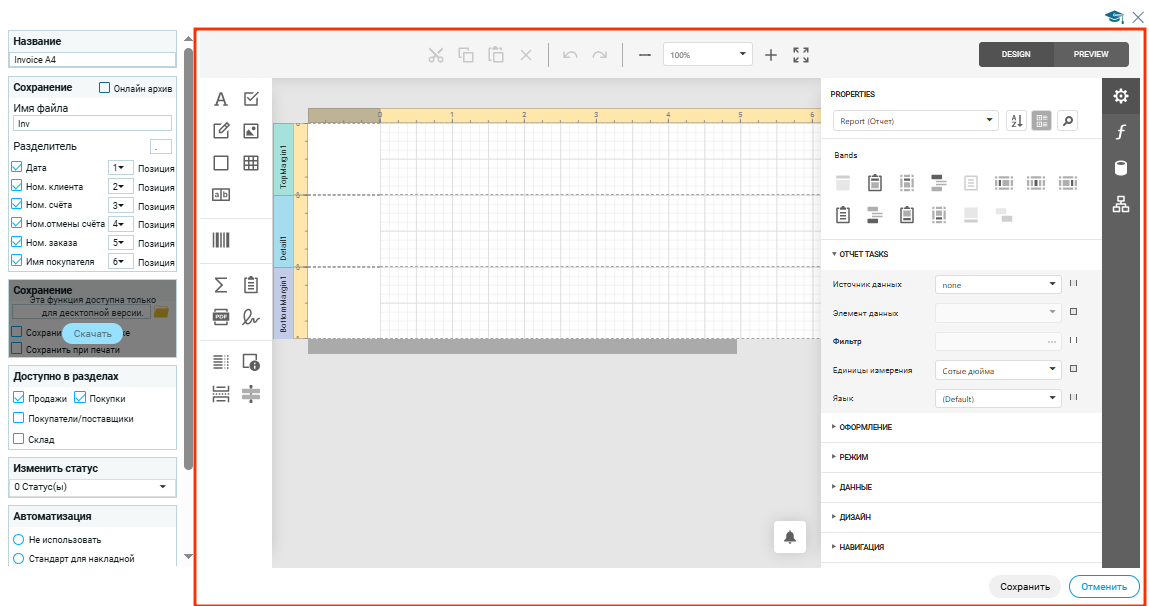Click the Имя файла input field
The height and width of the screenshot is (606, 1149).
pos(92,124)
